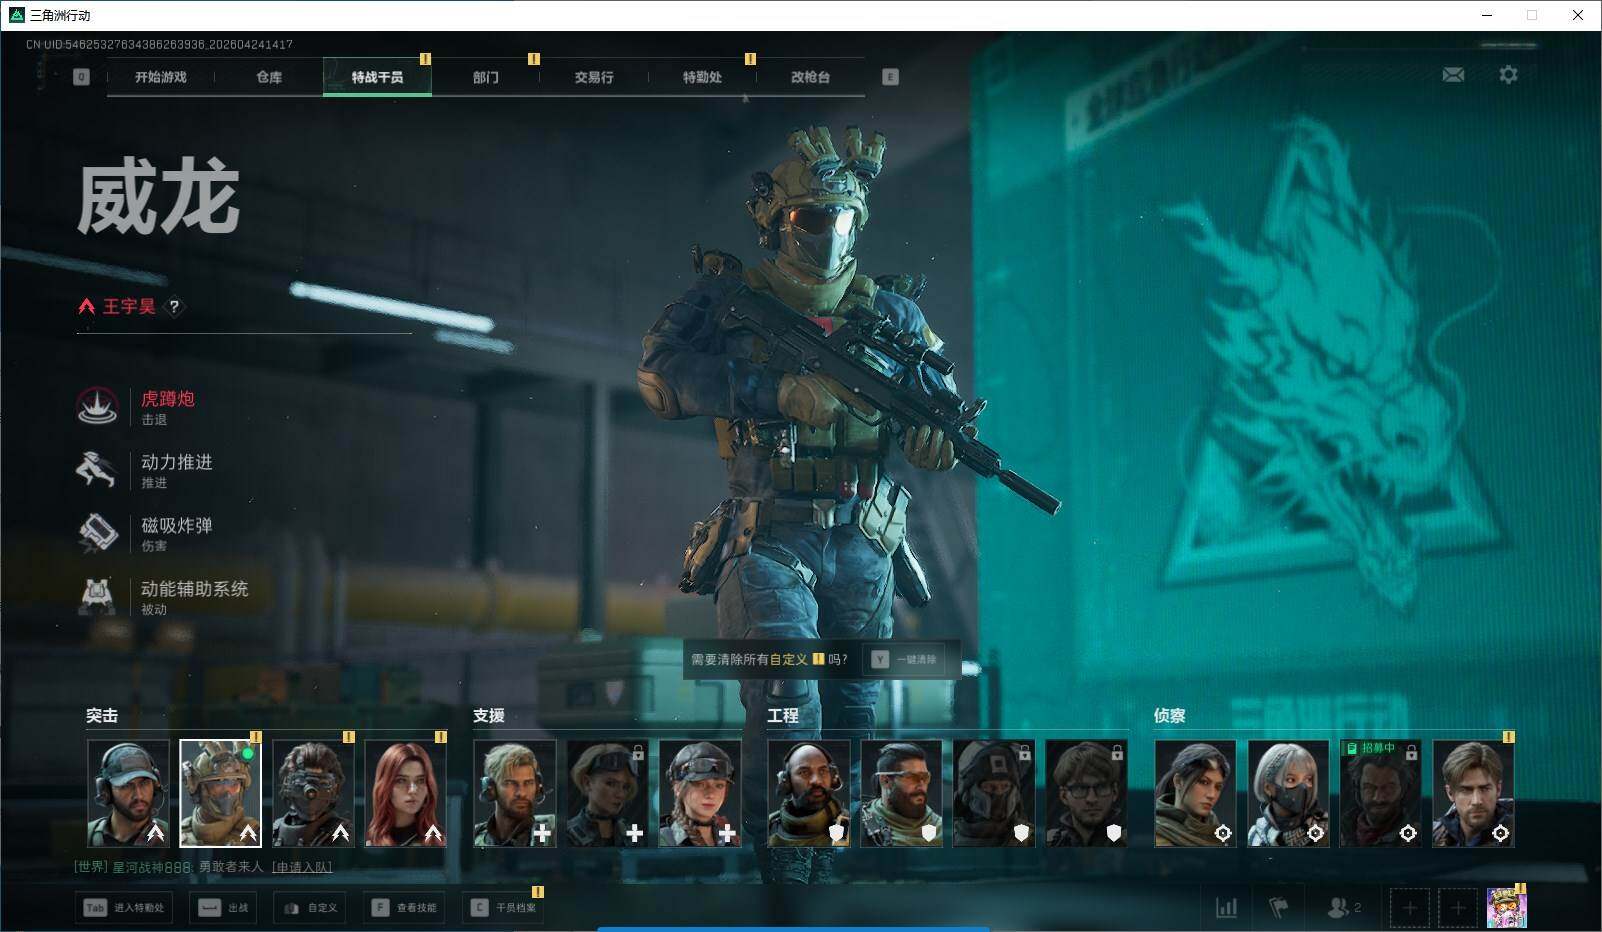The height and width of the screenshot is (932, 1602).
Task: Click the Q key previous-tab icon
Action: tap(81, 77)
